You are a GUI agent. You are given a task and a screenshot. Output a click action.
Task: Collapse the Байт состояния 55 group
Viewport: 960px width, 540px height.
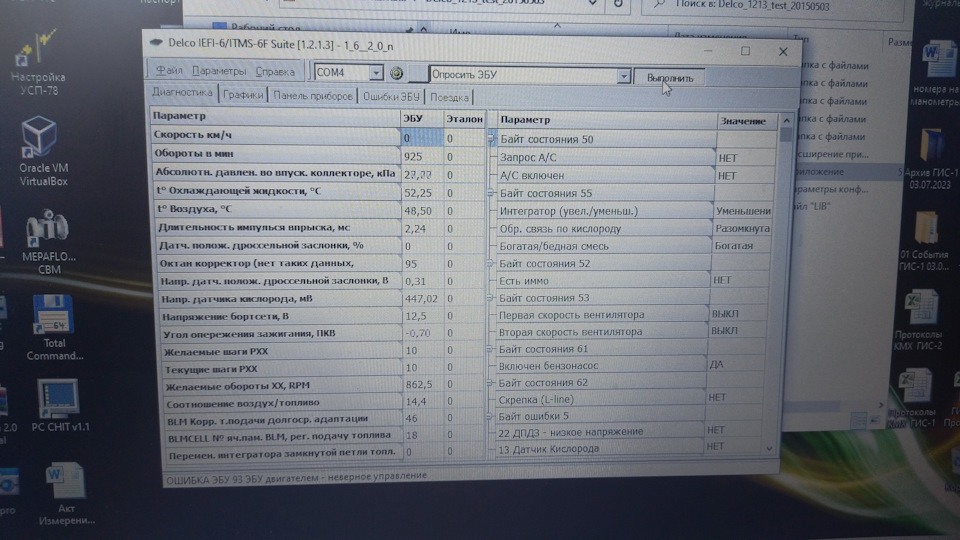490,193
